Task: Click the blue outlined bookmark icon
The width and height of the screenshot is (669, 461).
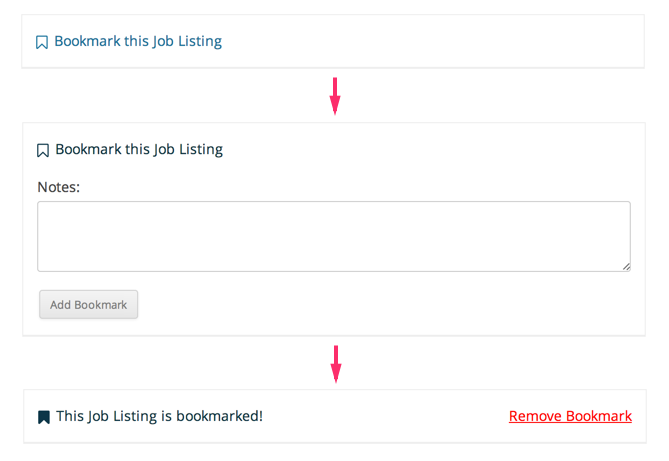Action: pos(42,42)
